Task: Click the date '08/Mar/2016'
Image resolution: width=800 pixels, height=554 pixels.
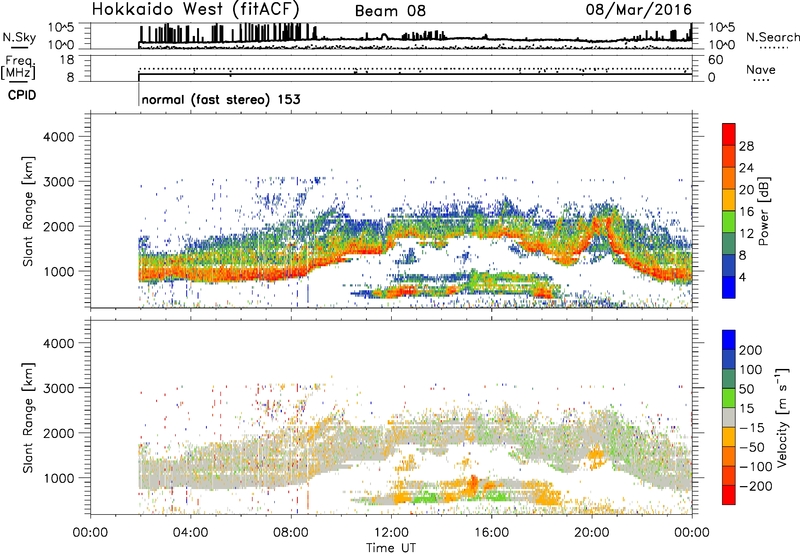Action: 638,9
